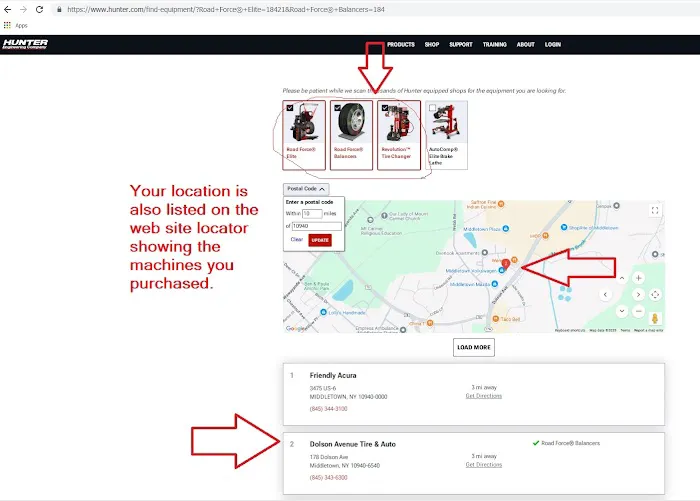Viewport: 700px width, 501px height.
Task: Click the Middletown Mazda map marker
Action: pyautogui.click(x=494, y=284)
